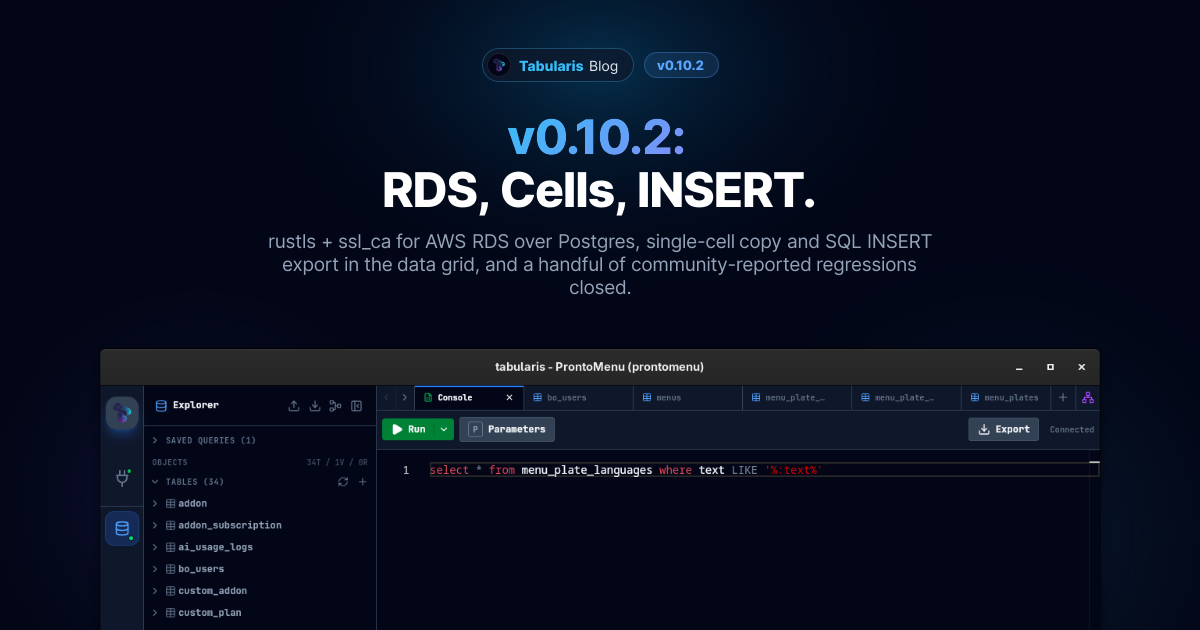This screenshot has height=630, width=1200.
Task: Open the Parameters panel
Action: 507,429
